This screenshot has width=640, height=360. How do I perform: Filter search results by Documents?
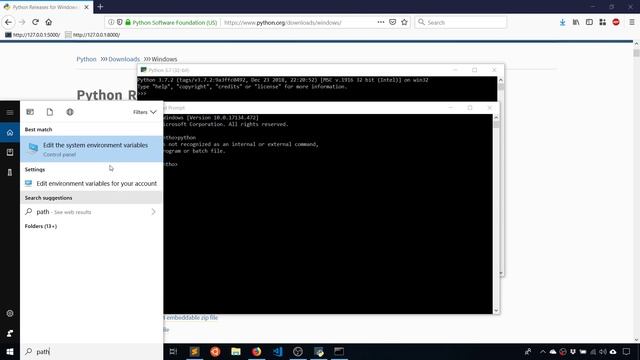point(50,112)
